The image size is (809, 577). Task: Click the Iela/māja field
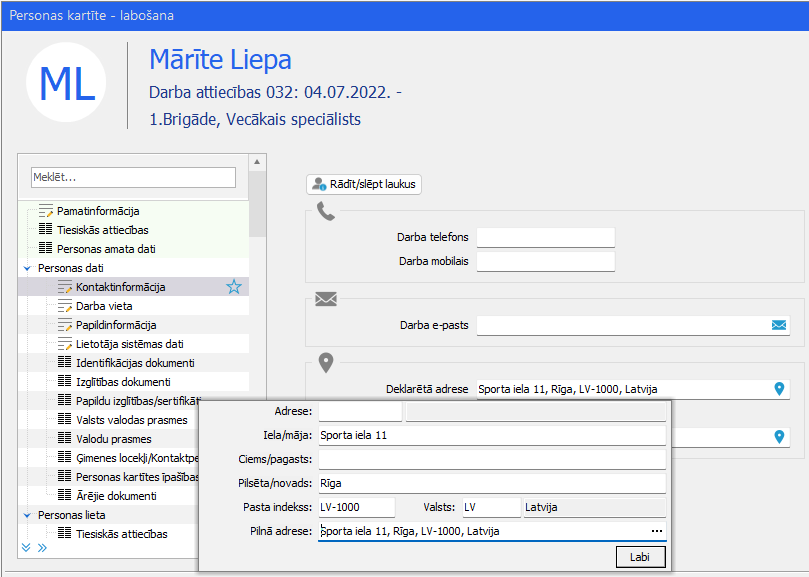point(492,435)
